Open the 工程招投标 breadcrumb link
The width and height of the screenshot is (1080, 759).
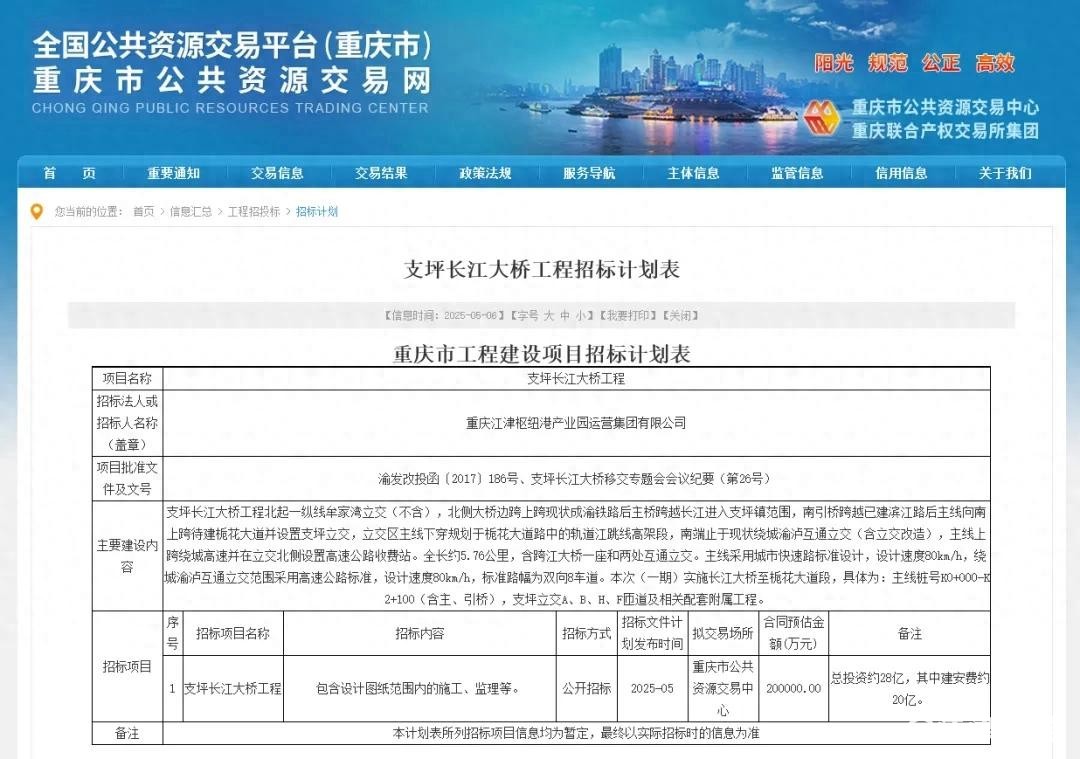254,211
